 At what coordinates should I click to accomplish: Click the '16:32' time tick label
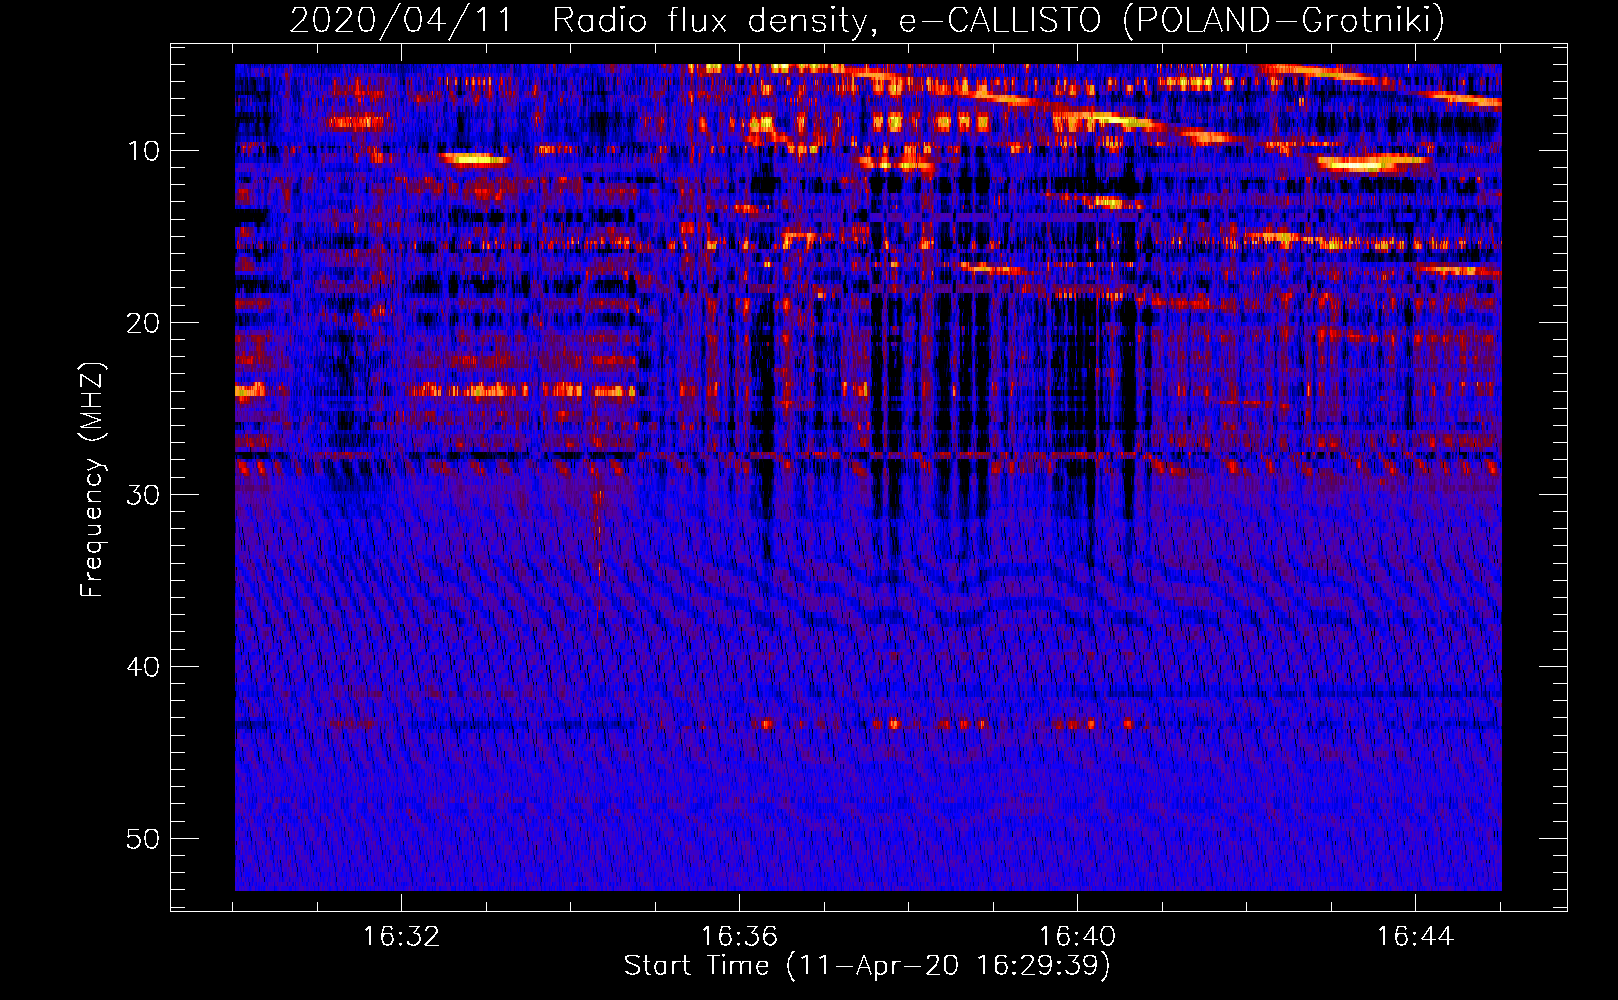coord(401,937)
